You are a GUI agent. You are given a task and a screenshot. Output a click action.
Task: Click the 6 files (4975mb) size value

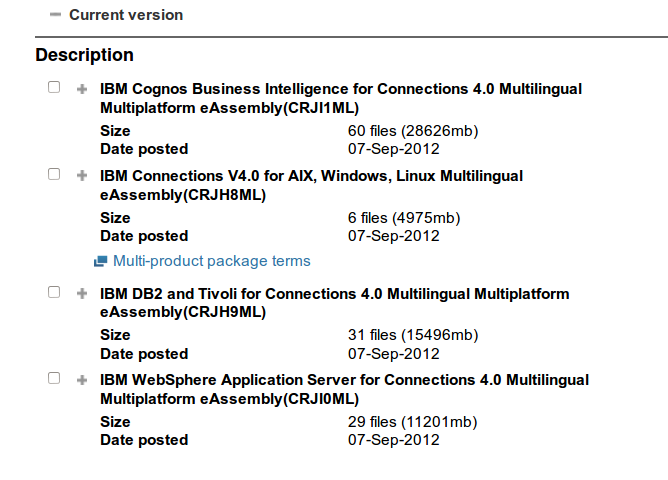pos(404,218)
